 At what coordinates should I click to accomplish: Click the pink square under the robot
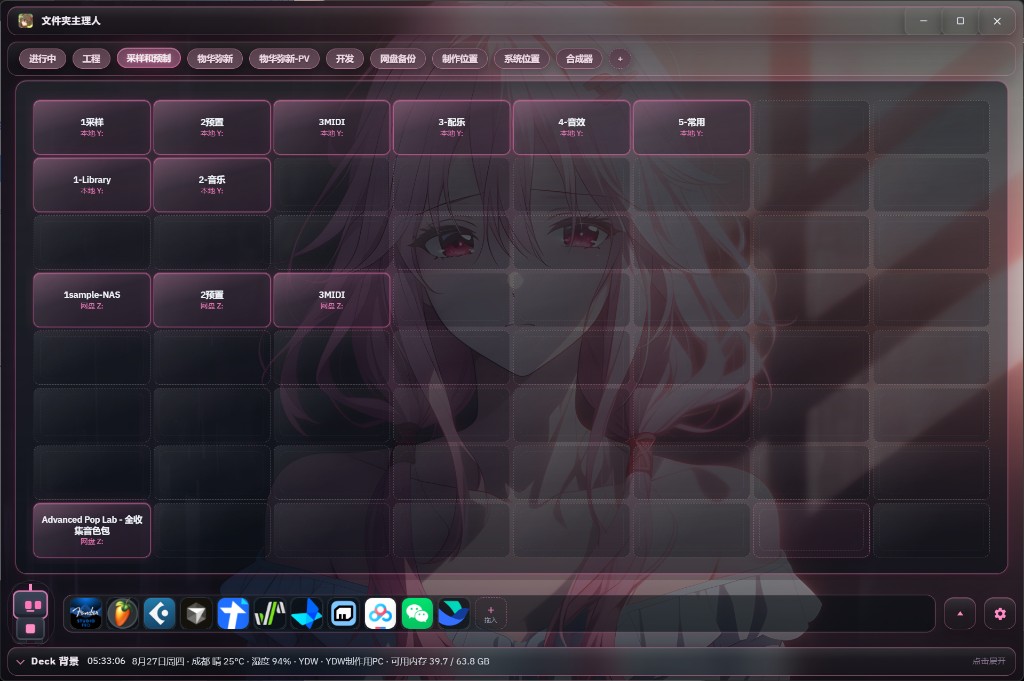coord(30,629)
